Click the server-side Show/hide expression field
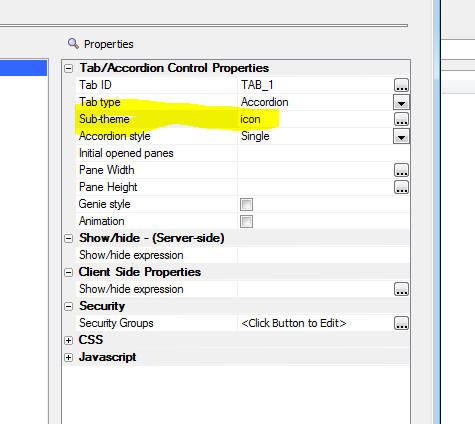 point(323,255)
